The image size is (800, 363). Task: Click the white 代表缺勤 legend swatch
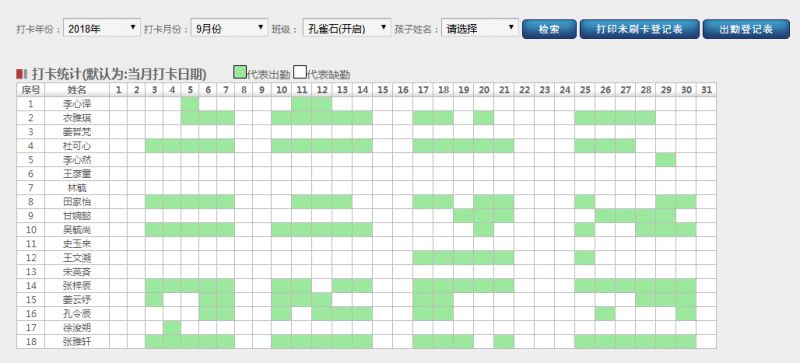(300, 72)
